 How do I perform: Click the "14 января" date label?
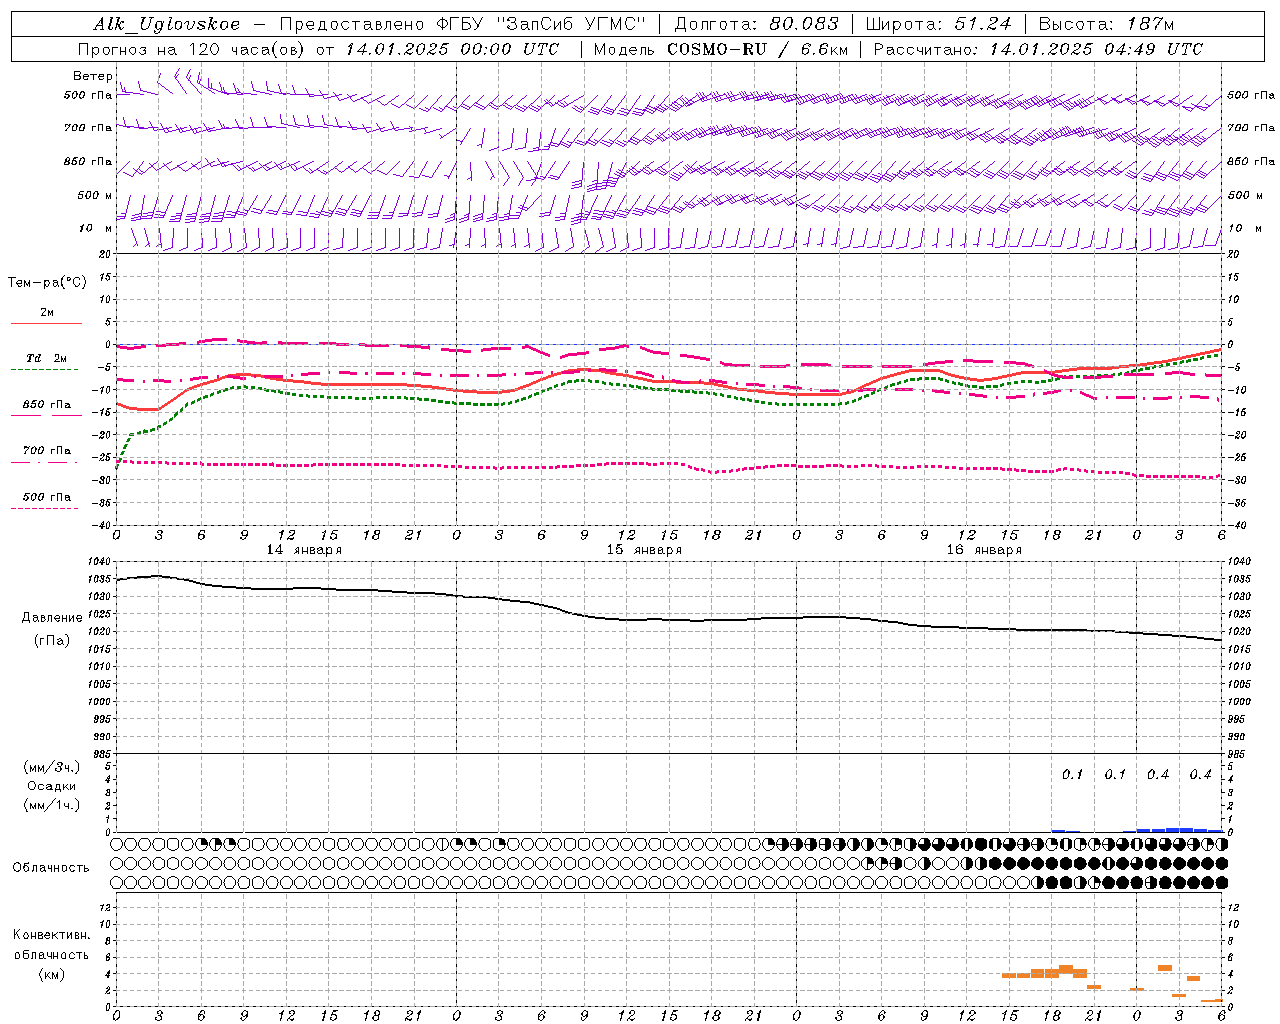[x=304, y=550]
